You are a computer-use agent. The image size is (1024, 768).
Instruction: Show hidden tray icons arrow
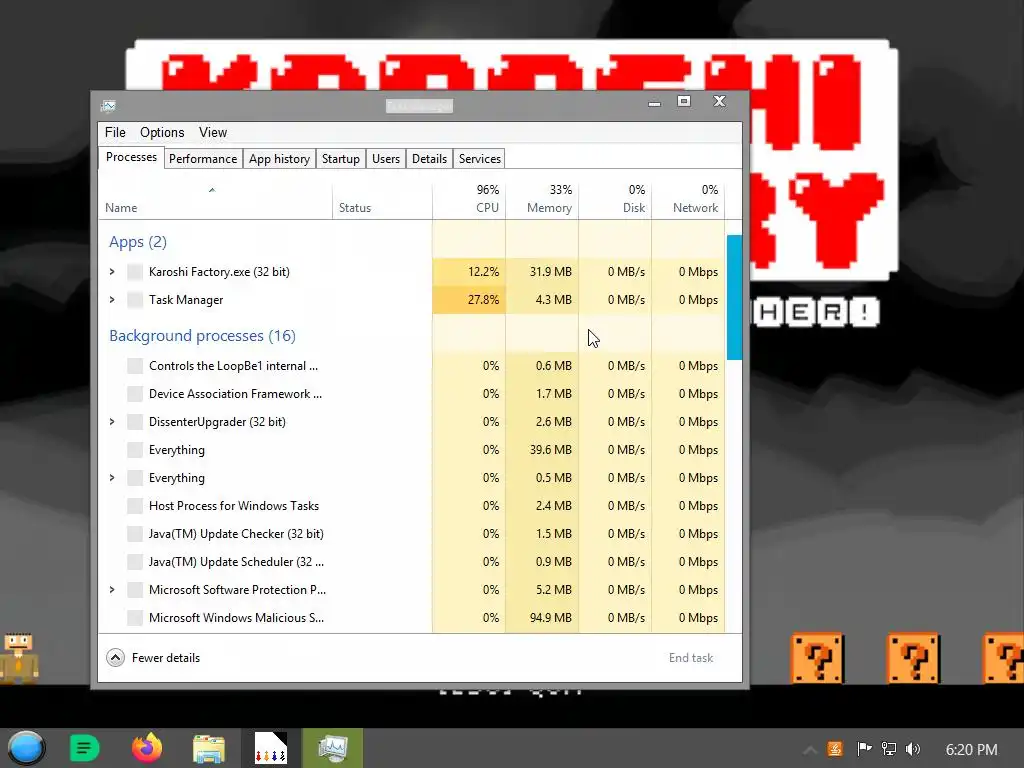click(x=810, y=750)
